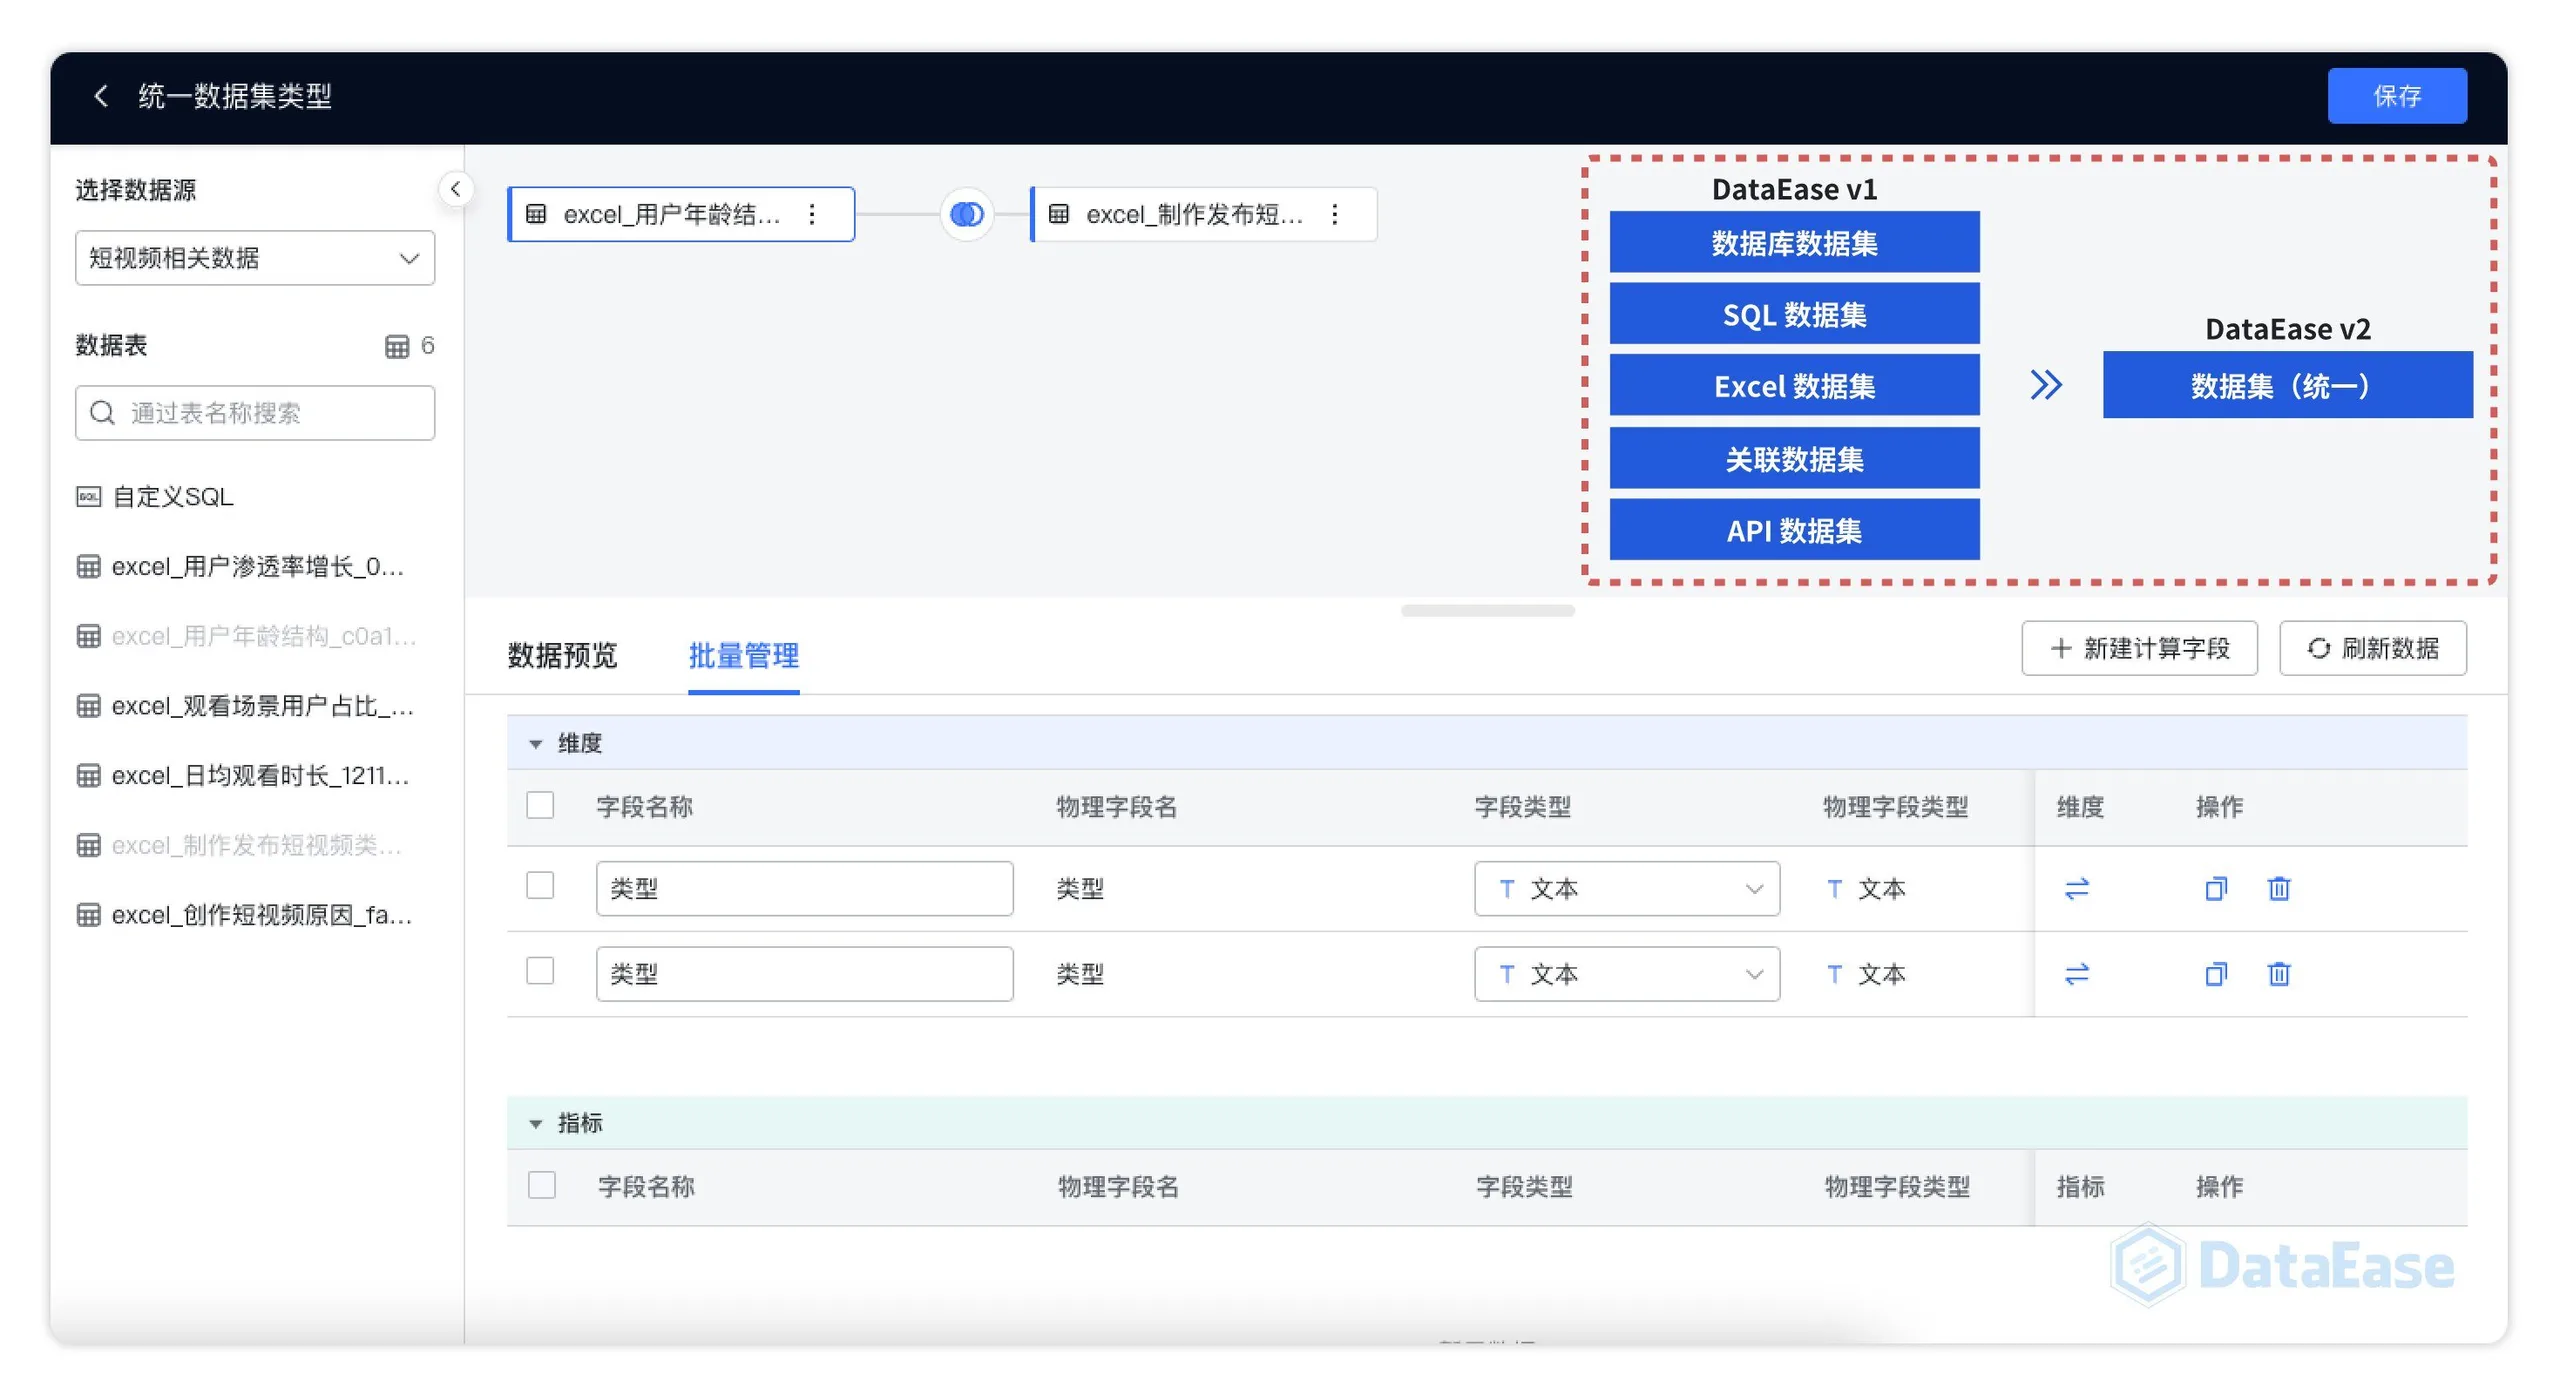
Task: Click table icon of excel_创作短视频原因_fa…
Action: (89, 915)
